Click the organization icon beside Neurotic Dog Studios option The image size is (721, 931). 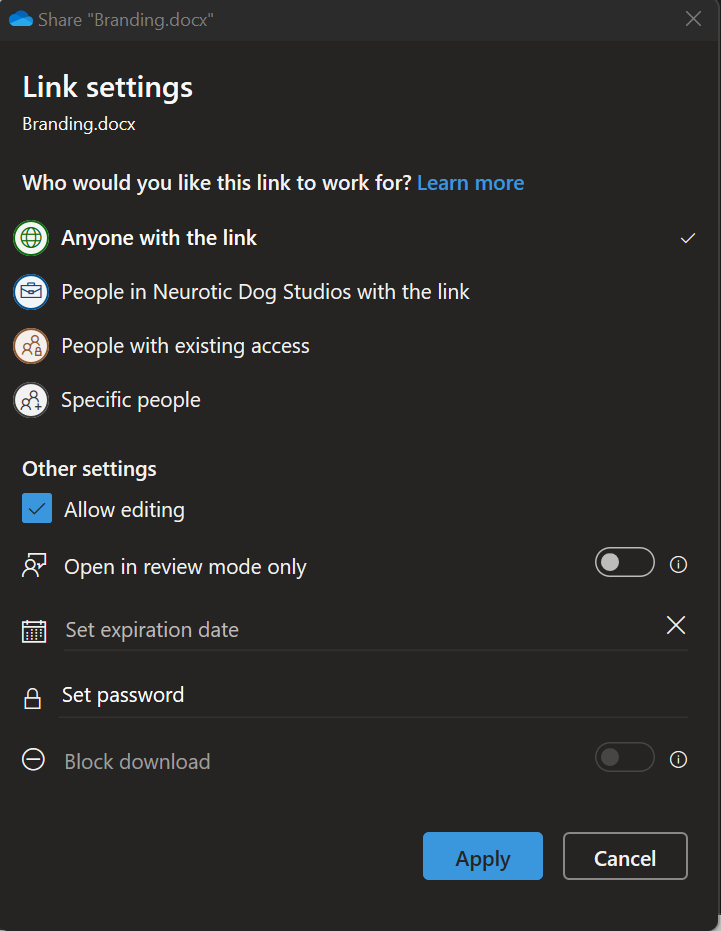click(30, 292)
